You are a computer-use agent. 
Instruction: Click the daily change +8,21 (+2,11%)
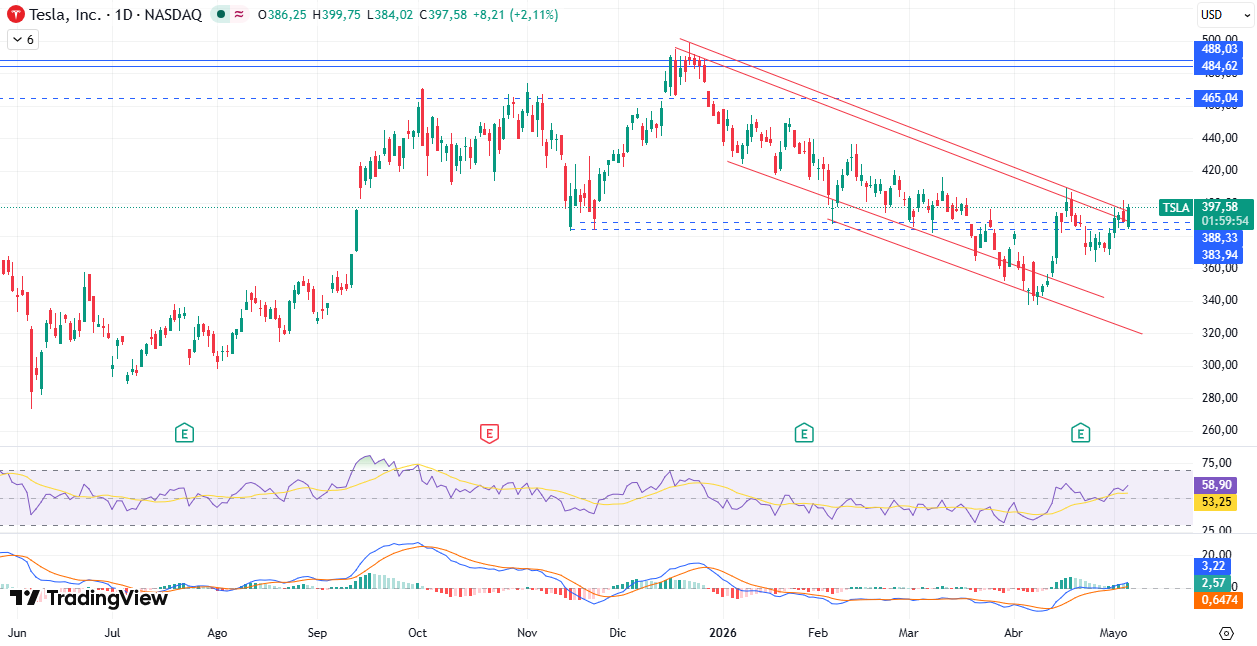click(x=515, y=15)
